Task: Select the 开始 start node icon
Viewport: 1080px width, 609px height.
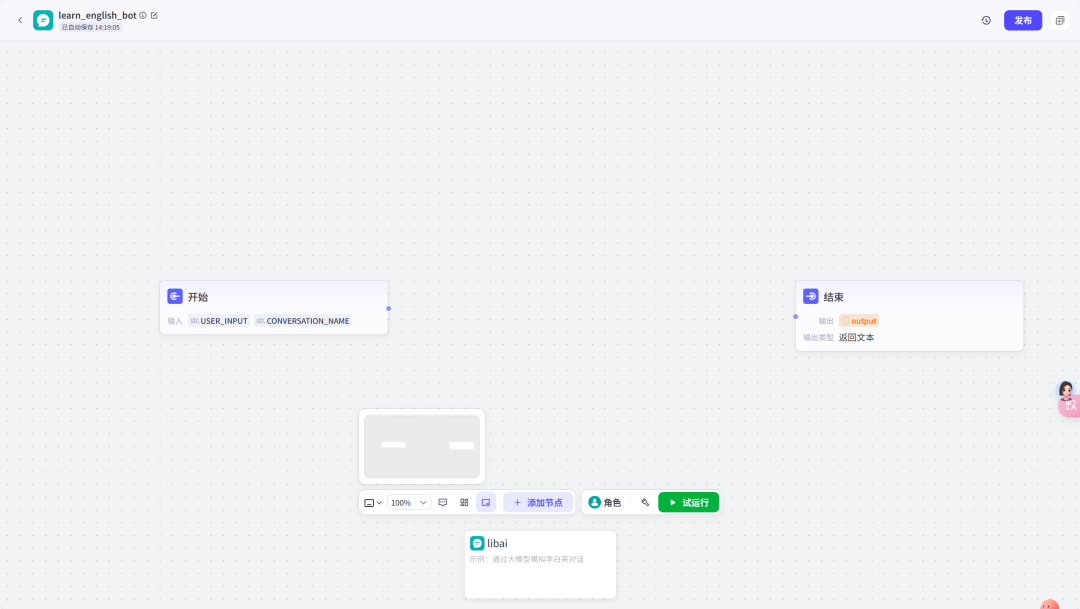Action: [x=175, y=296]
